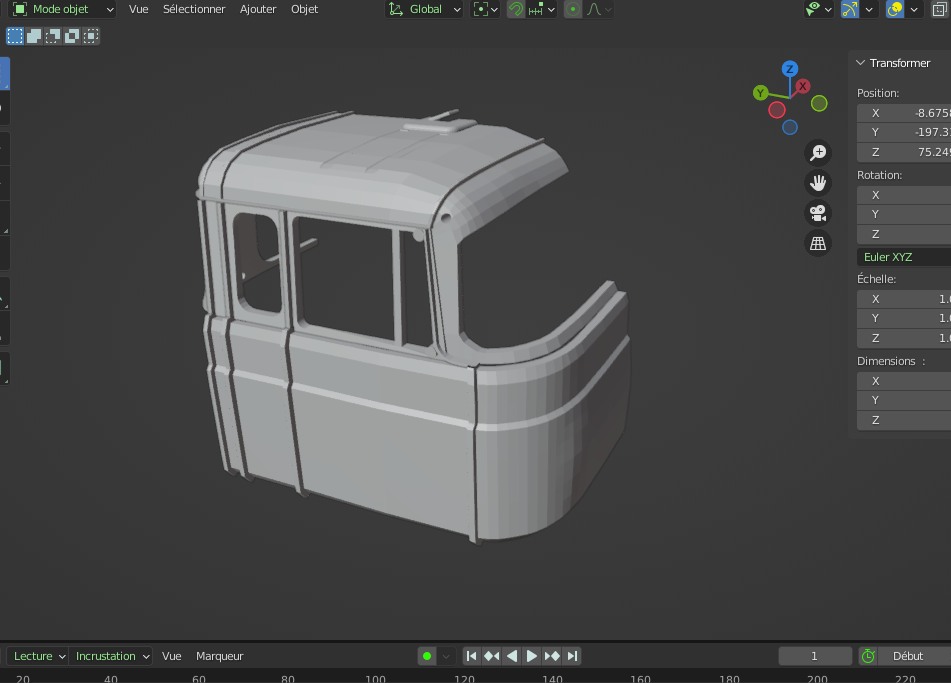
Task: Open the Ajouter menu
Action: click(x=258, y=9)
